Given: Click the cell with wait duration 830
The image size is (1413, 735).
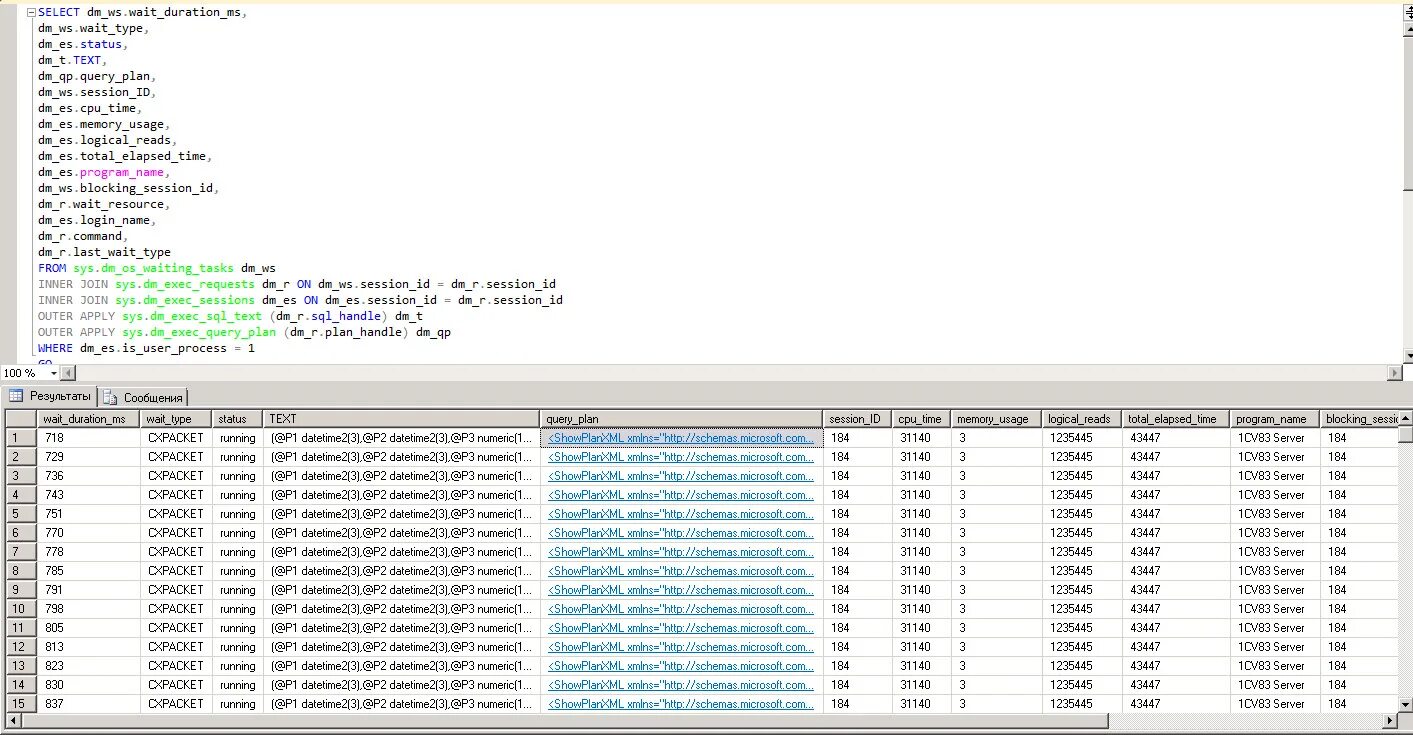Looking at the screenshot, I should point(89,685).
